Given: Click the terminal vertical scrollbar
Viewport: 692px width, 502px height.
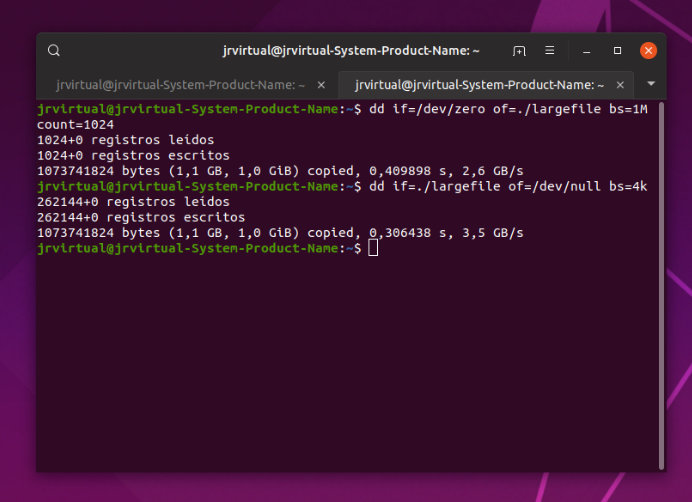Looking at the screenshot, I should point(661,280).
